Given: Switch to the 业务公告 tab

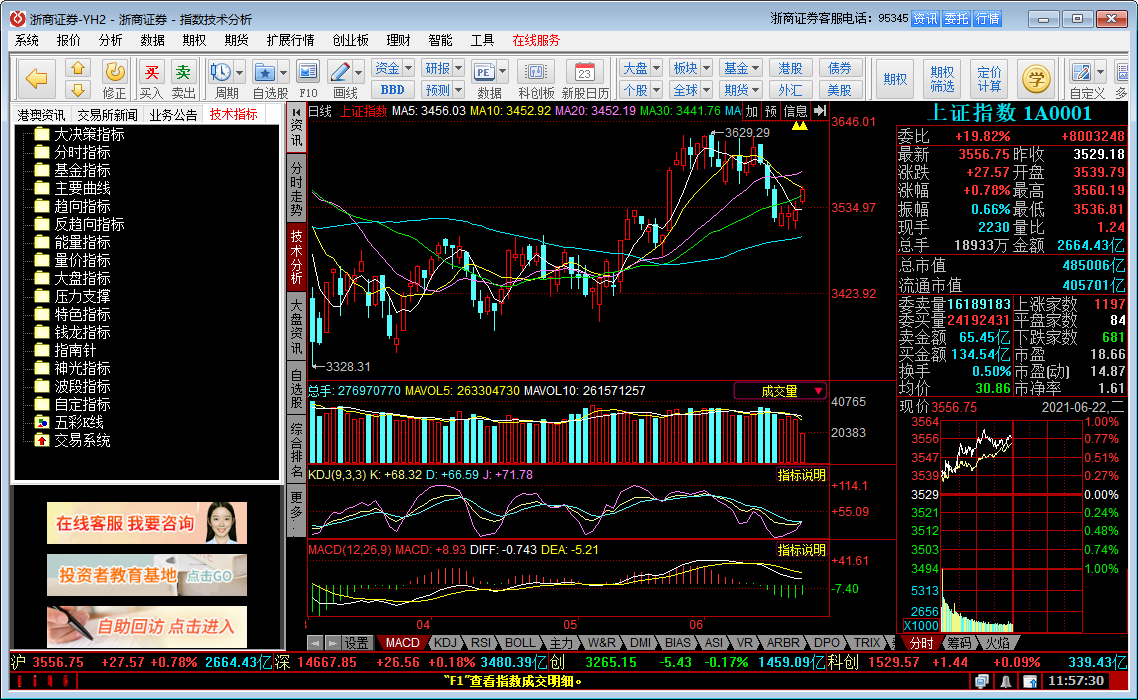Looking at the screenshot, I should (173, 115).
